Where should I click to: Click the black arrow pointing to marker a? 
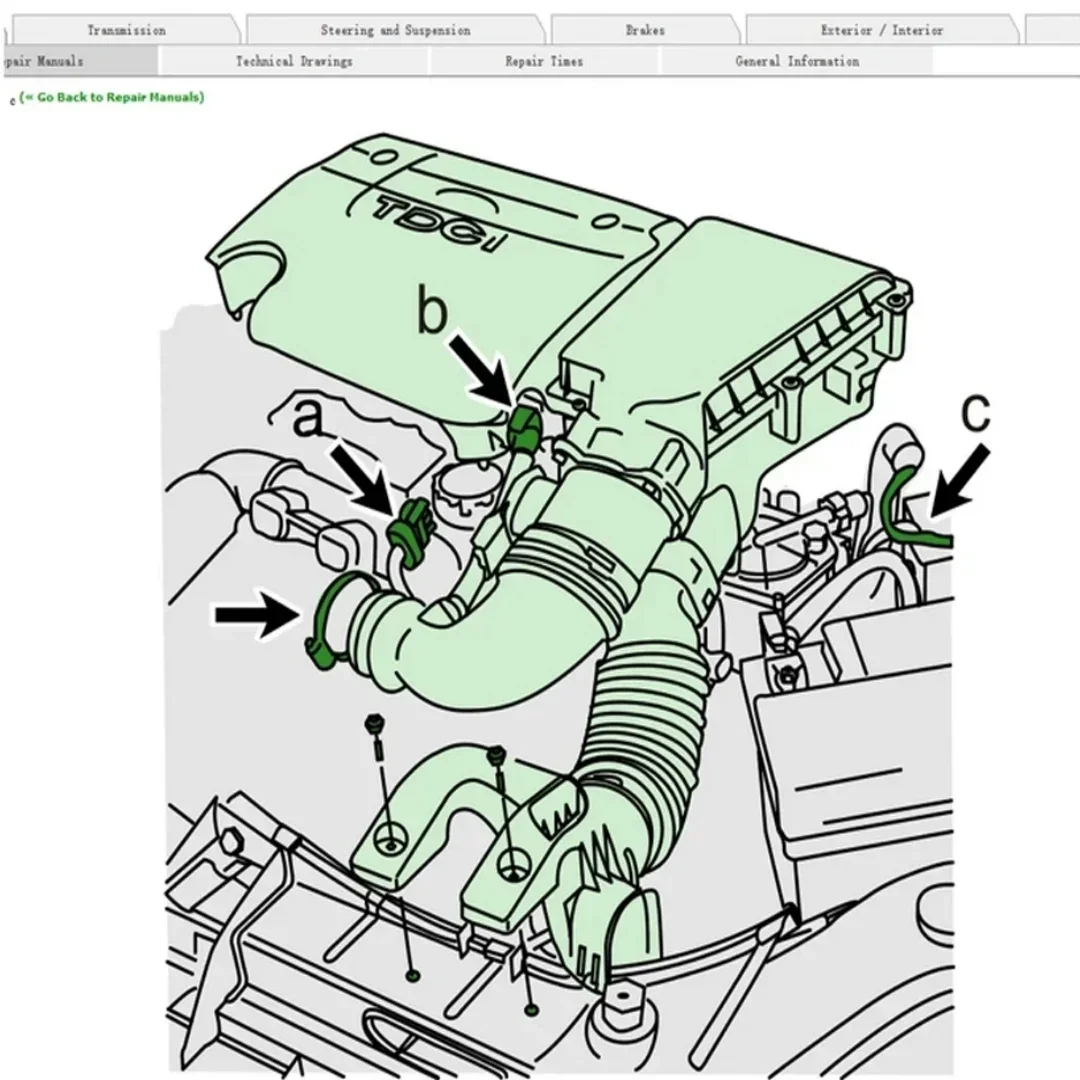[358, 478]
